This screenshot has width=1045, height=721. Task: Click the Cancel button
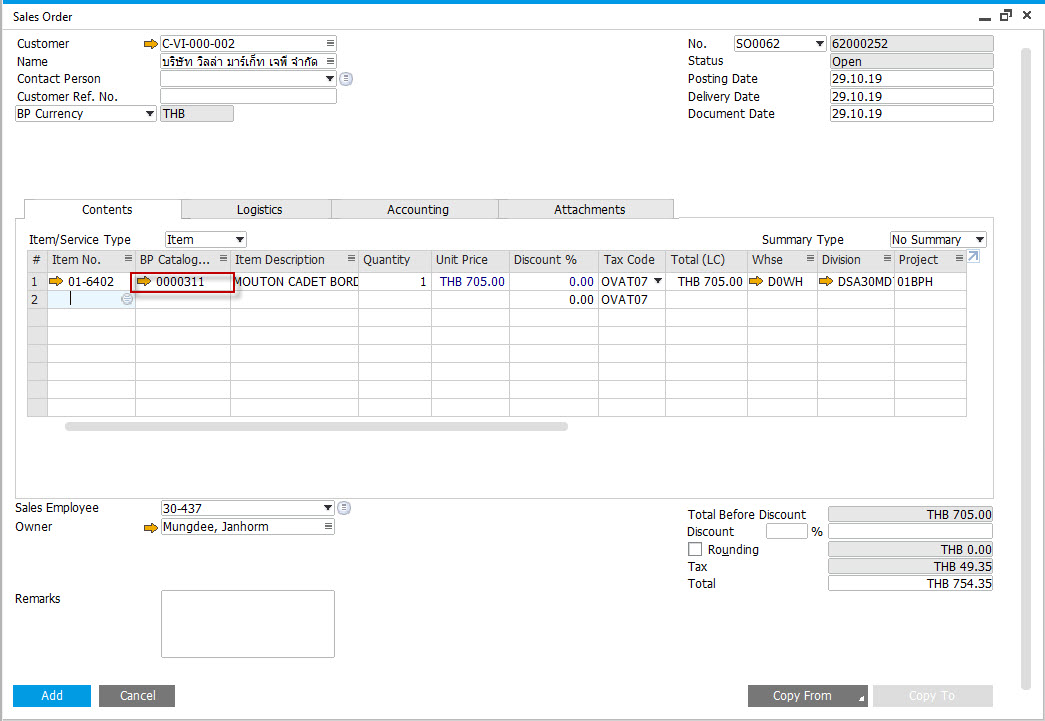(137, 696)
